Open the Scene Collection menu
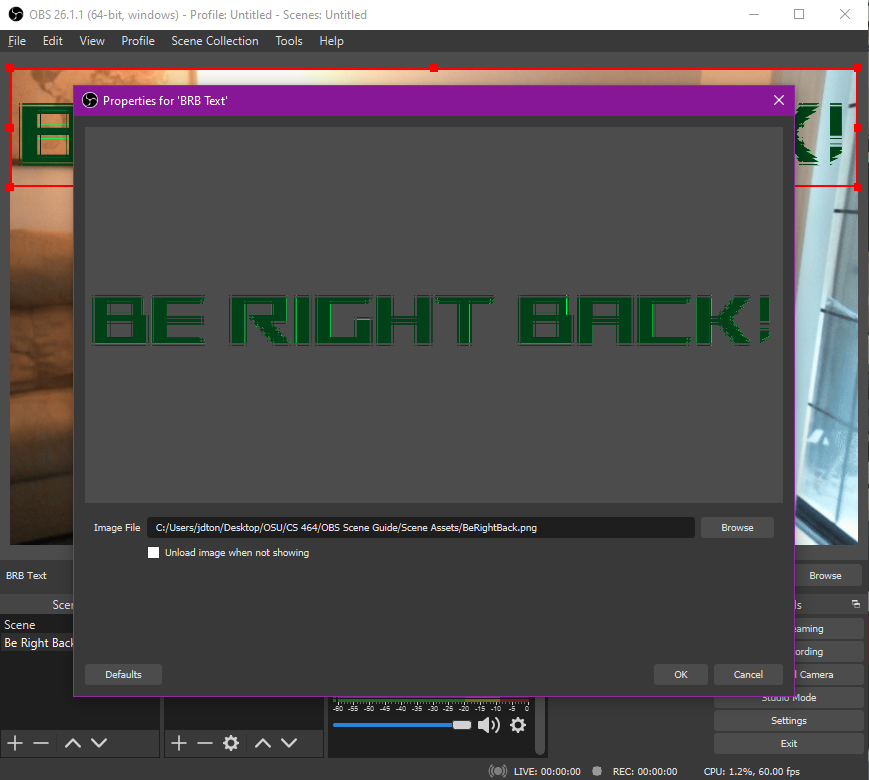This screenshot has width=869, height=780. tap(214, 41)
